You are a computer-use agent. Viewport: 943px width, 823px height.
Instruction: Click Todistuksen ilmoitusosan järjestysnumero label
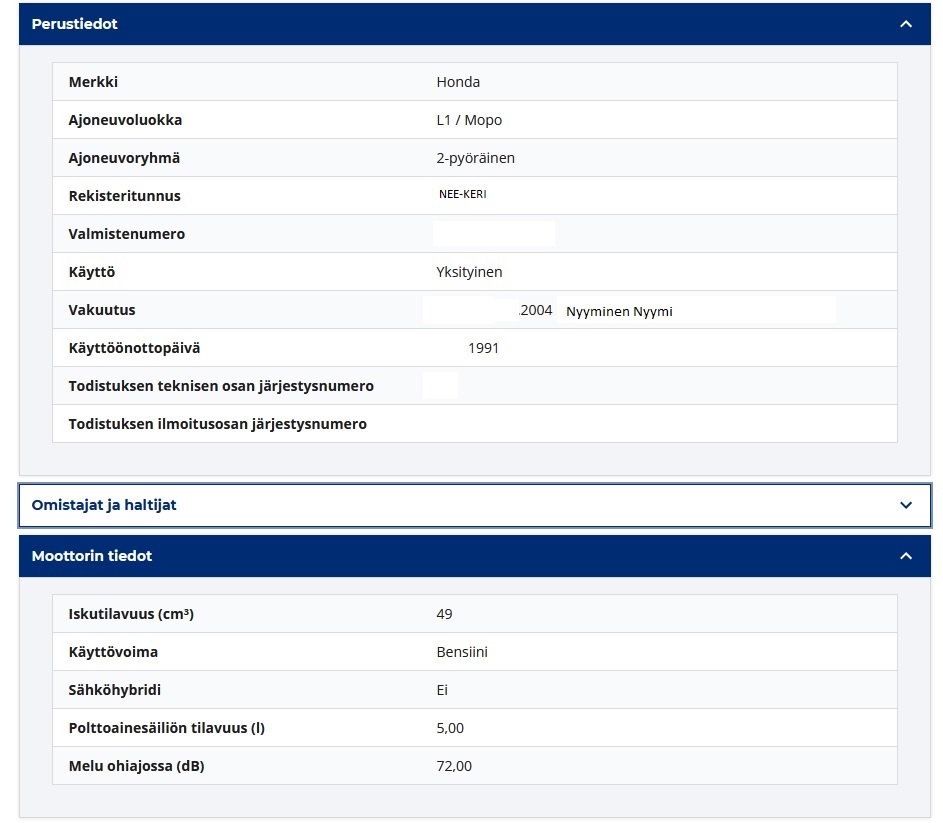218,424
